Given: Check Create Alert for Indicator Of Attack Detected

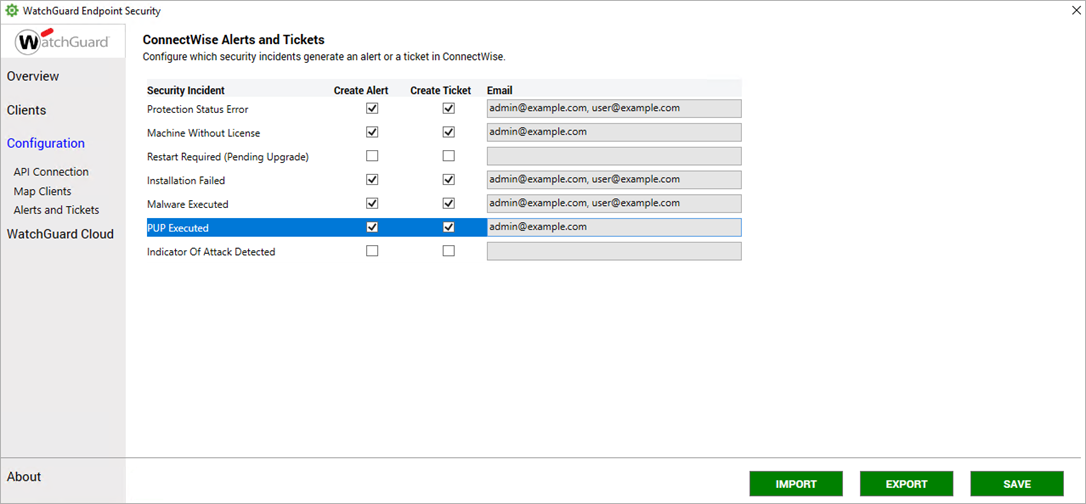Looking at the screenshot, I should click(372, 251).
